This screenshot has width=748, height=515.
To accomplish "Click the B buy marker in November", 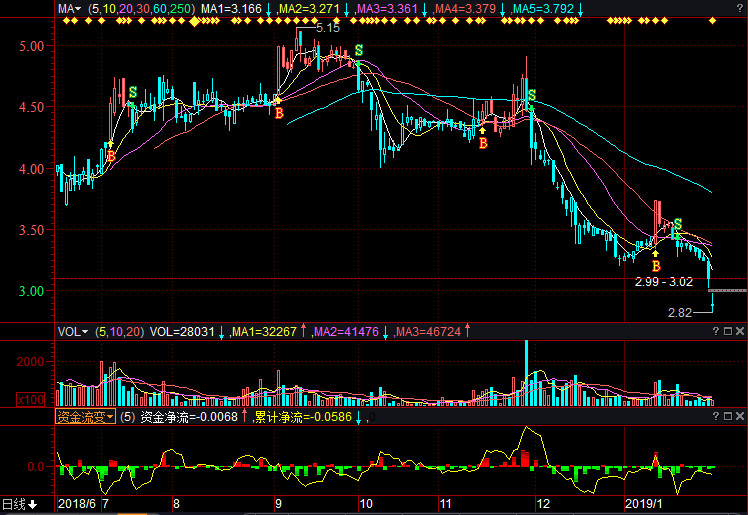I will [483, 144].
